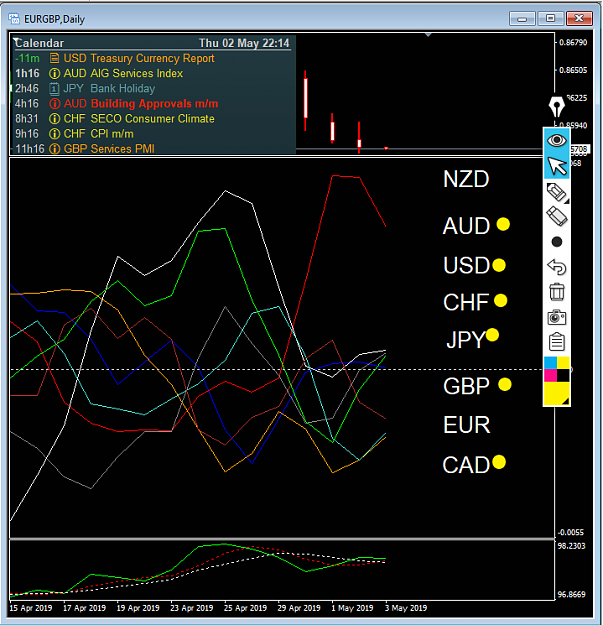Image resolution: width=603 pixels, height=625 pixels.
Task: Select the highlighter tool in the toolbar
Action: point(557,192)
